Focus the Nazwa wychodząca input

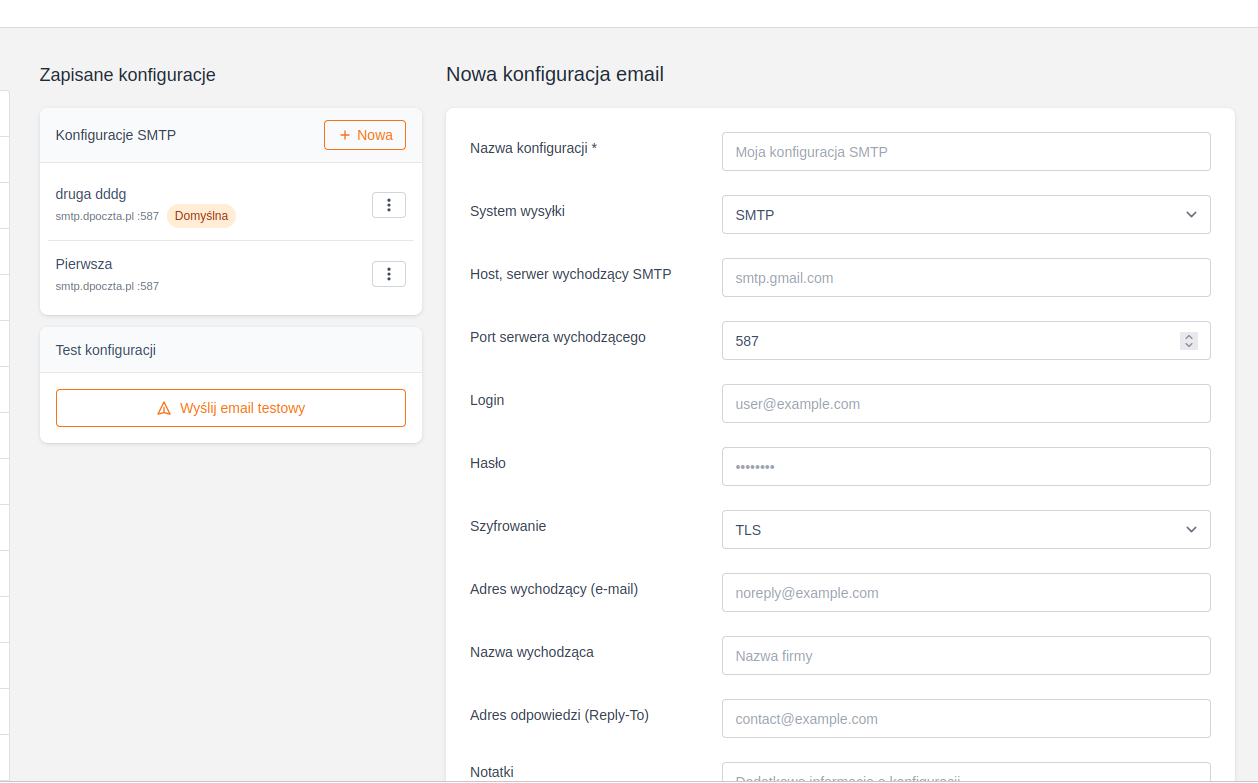tap(965, 656)
